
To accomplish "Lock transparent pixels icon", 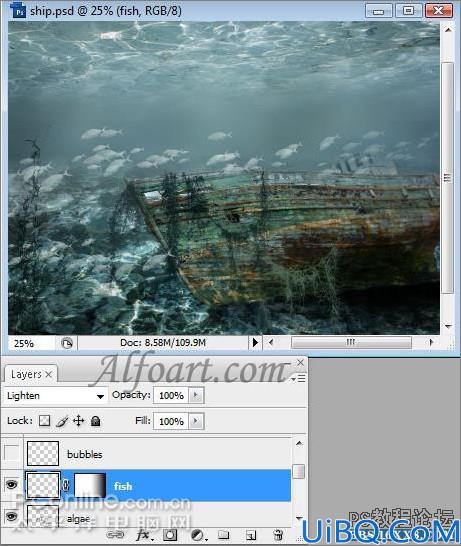I will tap(44, 421).
